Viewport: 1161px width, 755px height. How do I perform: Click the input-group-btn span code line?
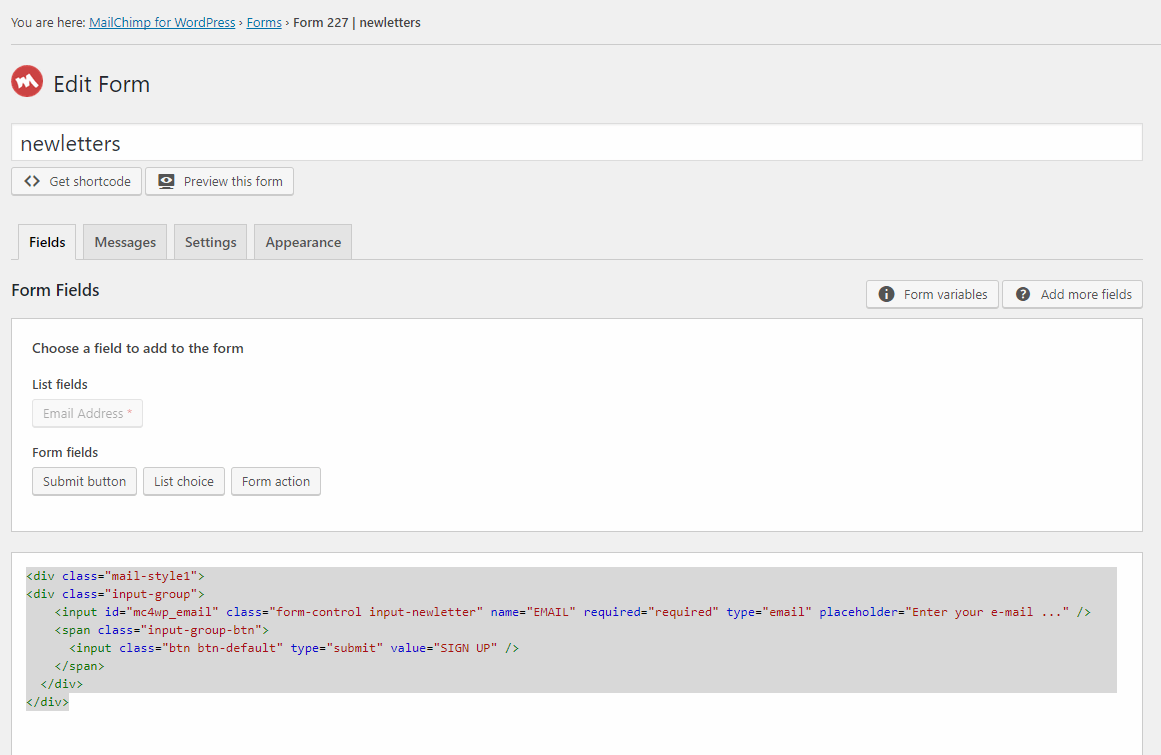tap(161, 631)
